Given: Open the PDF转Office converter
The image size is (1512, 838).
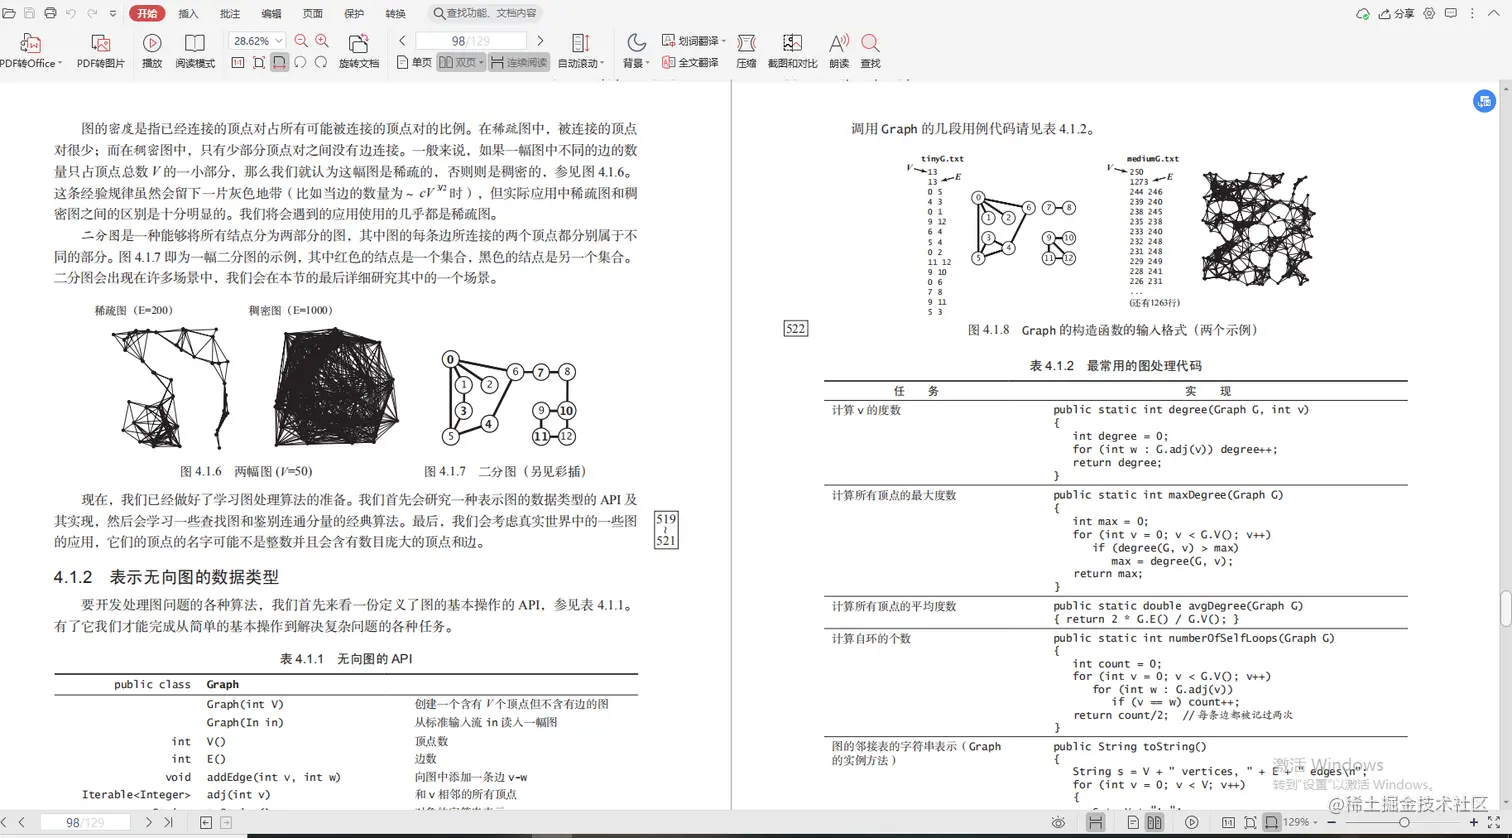Looking at the screenshot, I should point(30,50).
